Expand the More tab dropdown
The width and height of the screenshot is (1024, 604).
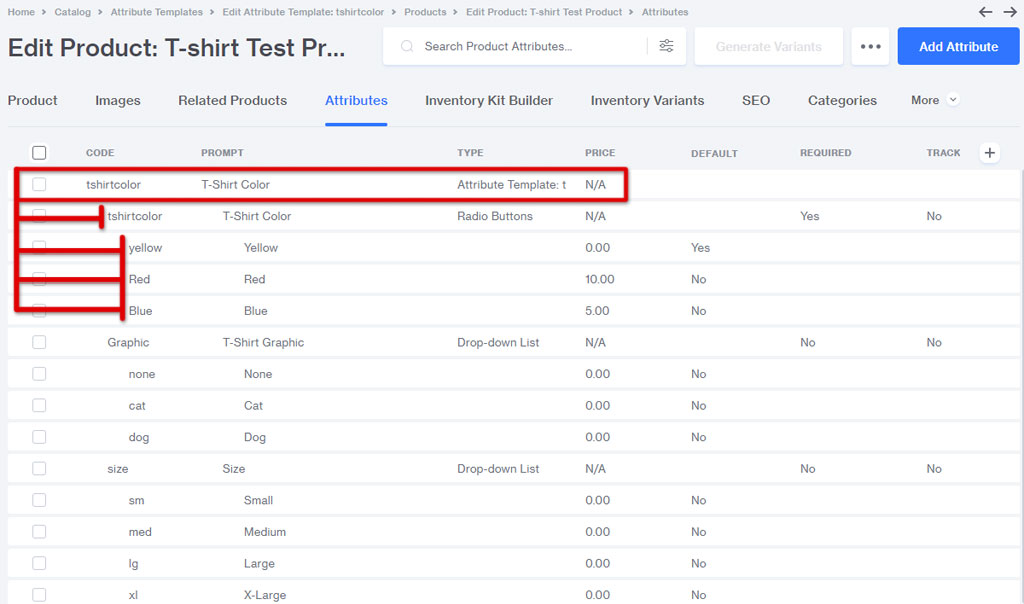933,100
